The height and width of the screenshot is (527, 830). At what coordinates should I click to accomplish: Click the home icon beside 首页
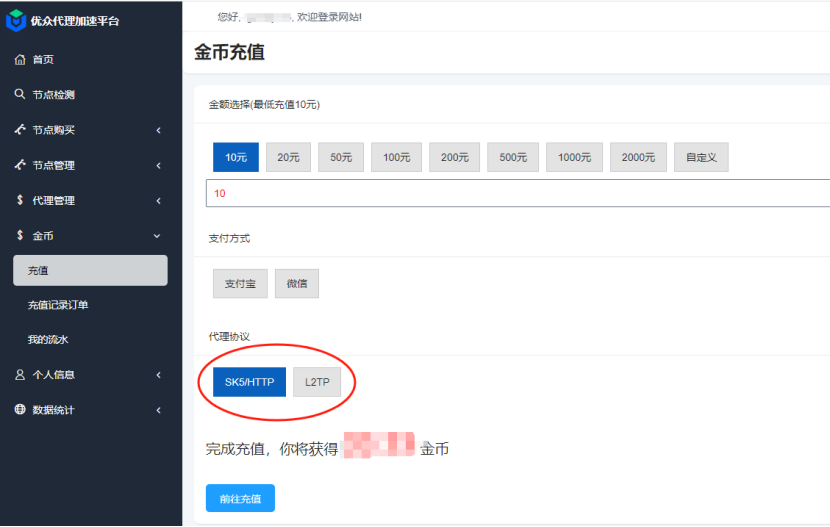coord(20,60)
